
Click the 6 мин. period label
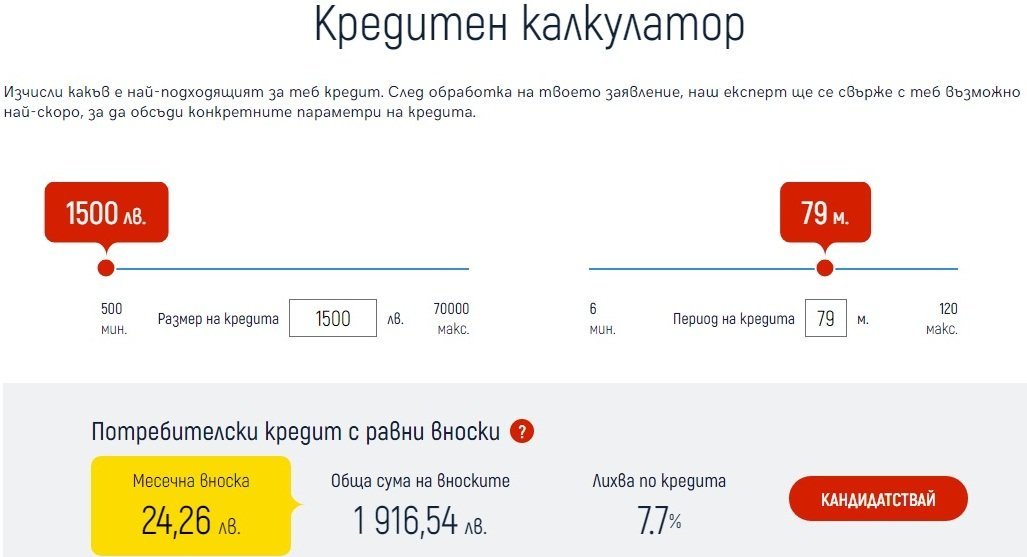click(x=602, y=319)
